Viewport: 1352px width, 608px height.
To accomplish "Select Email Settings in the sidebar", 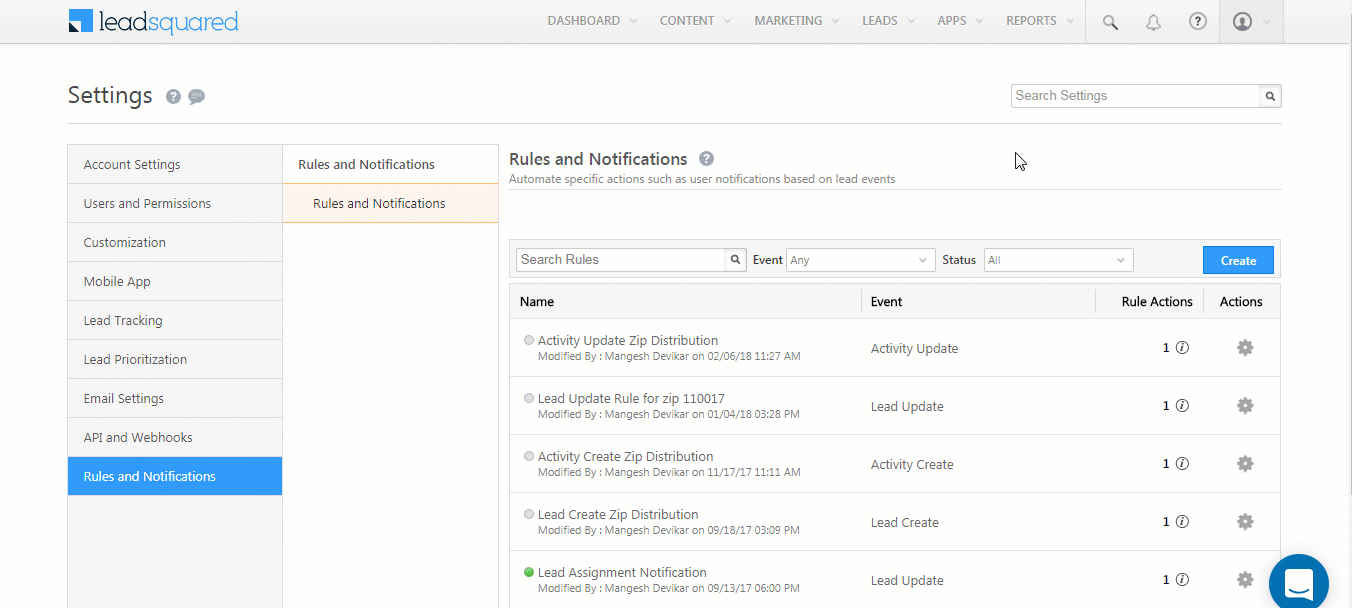I will coord(123,397).
